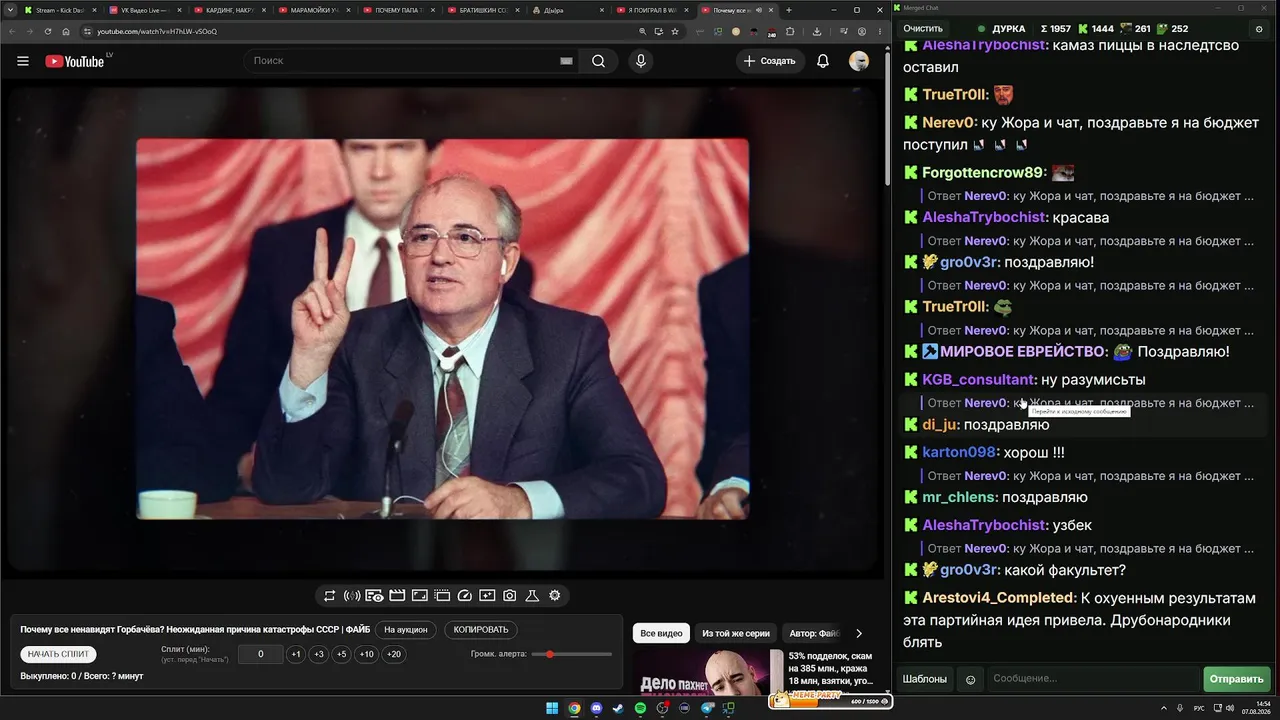Screen dimensions: 1280x720
Task: Open the YouTube account avatar menu
Action: tap(859, 61)
